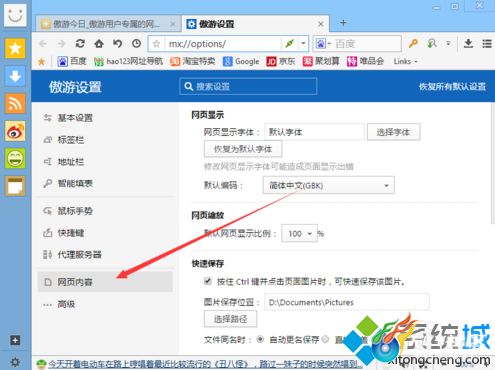Screen dimensions: 495x370
Task: Go to the home page
Action: point(99,44)
